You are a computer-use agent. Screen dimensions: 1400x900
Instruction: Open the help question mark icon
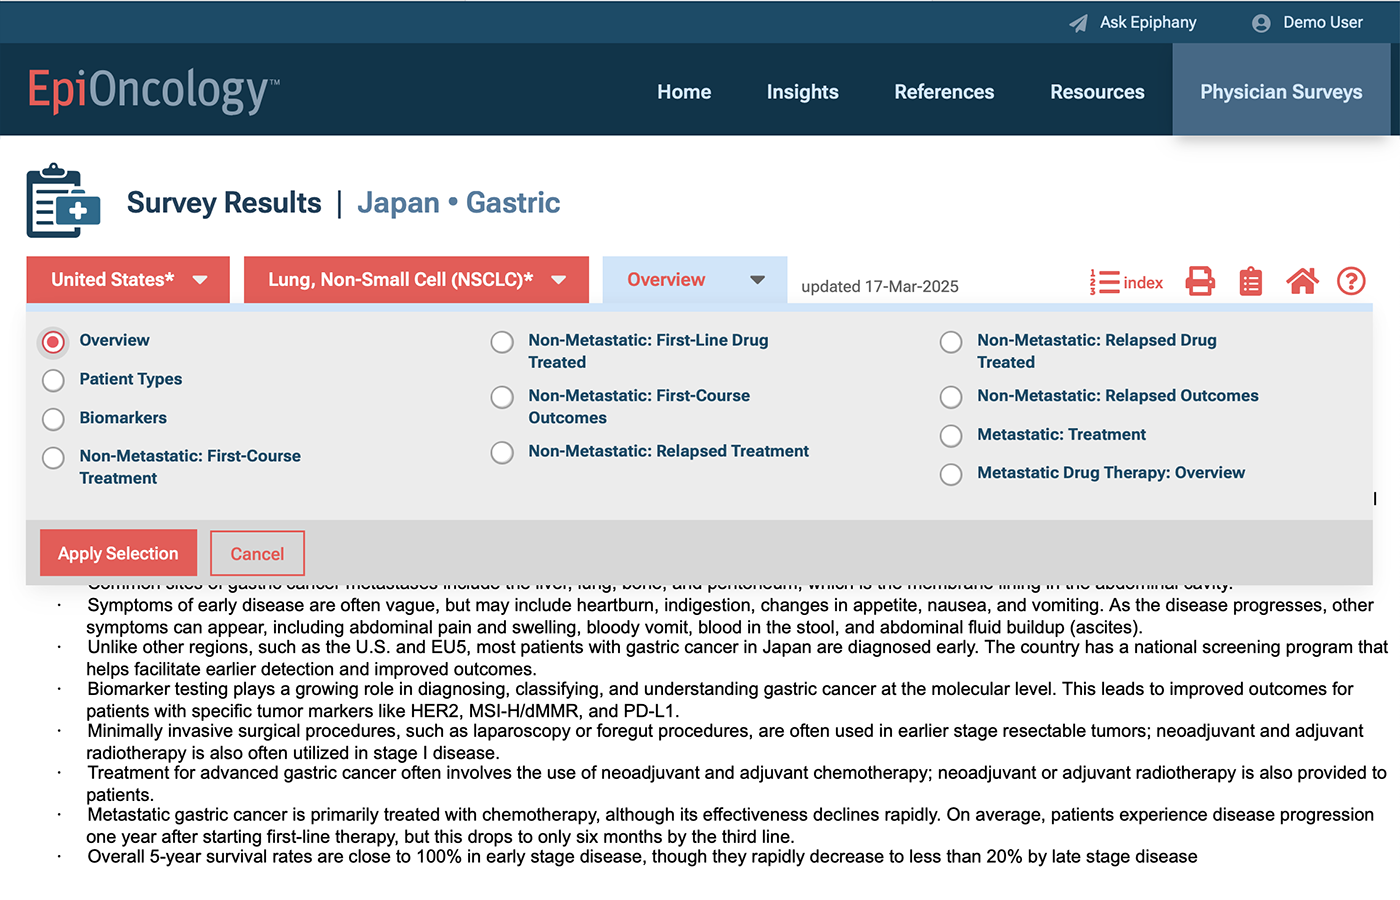tap(1351, 282)
